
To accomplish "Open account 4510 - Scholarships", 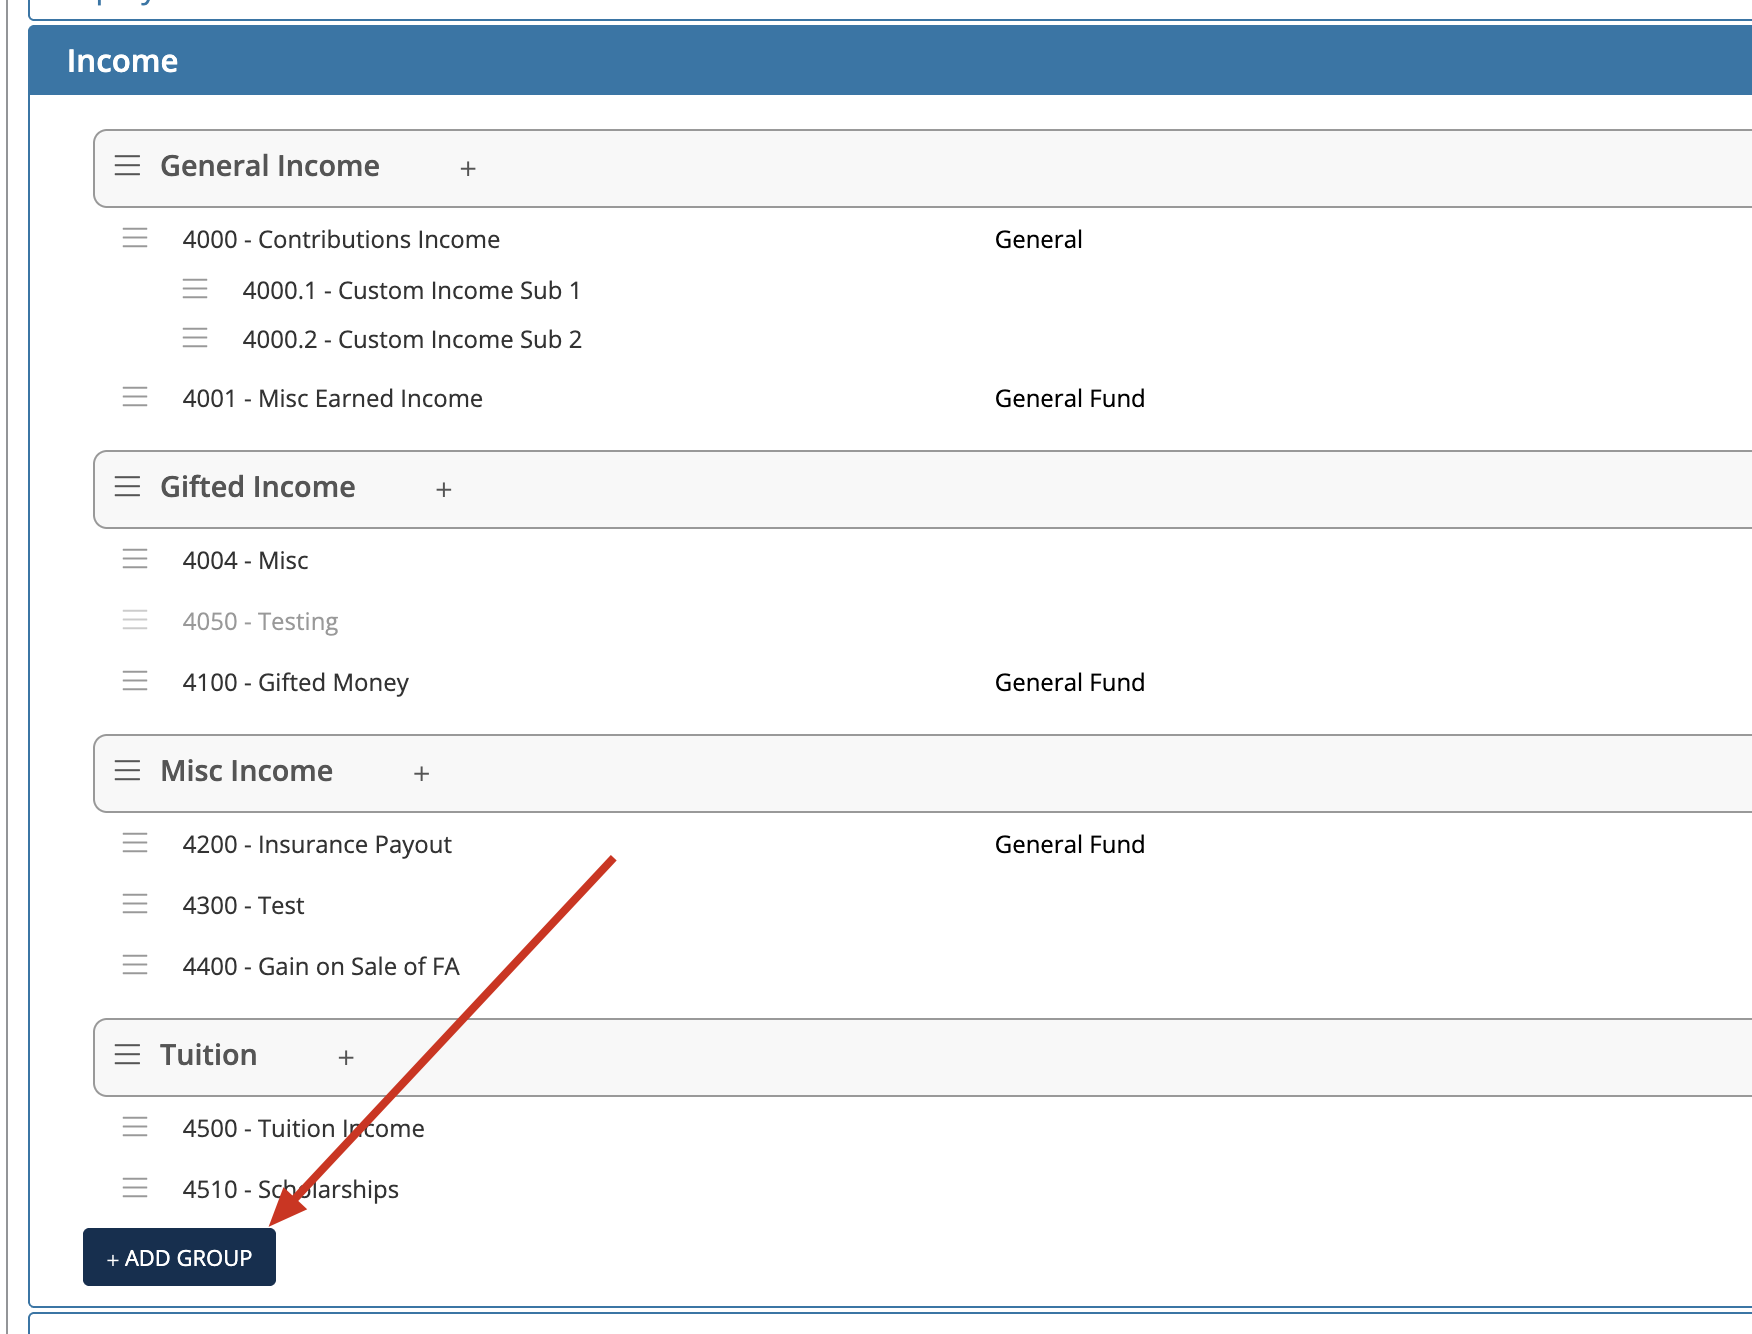I will coord(290,1190).
